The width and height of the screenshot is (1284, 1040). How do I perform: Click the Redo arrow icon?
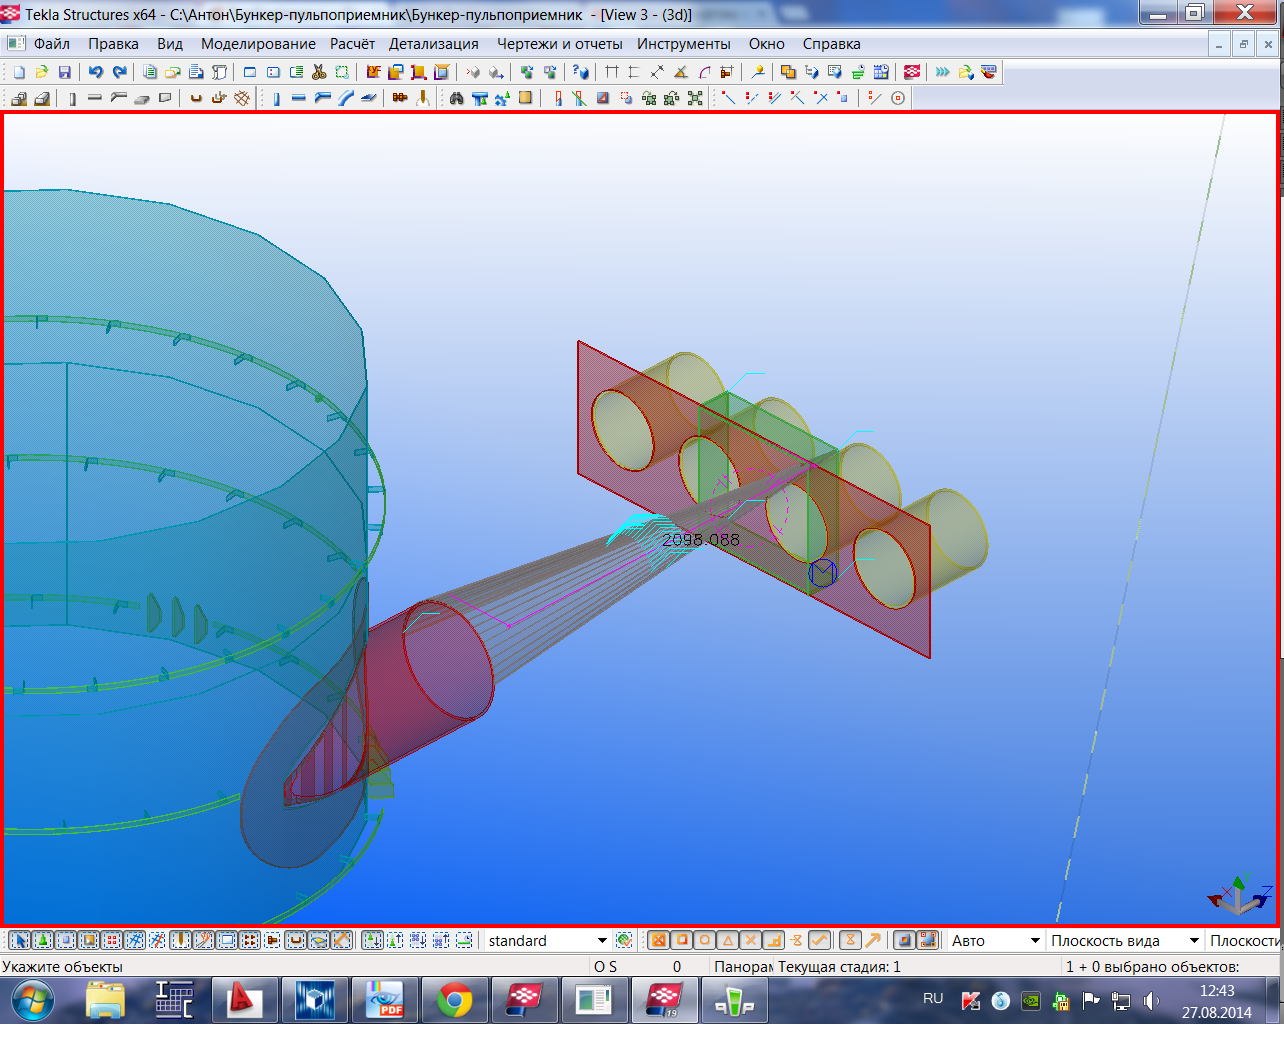[120, 72]
